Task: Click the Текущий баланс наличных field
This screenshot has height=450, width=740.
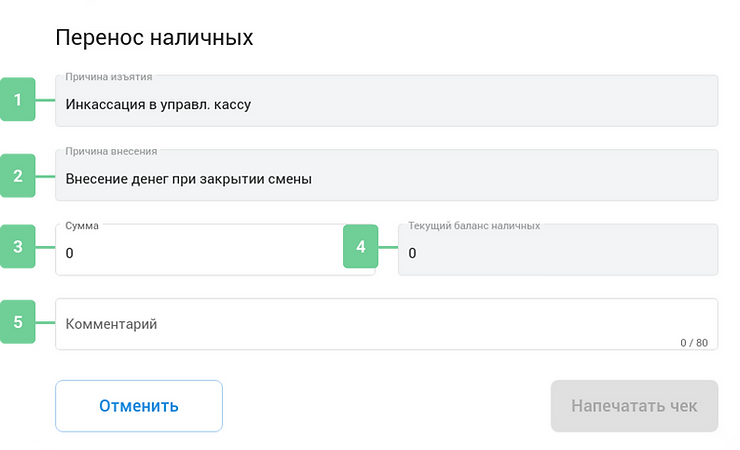Action: [x=558, y=250]
